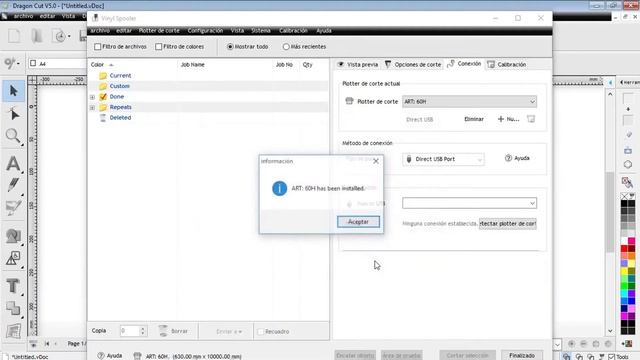The width and height of the screenshot is (640, 360).
Task: Open the Opciones de corte tab
Action: (x=413, y=64)
